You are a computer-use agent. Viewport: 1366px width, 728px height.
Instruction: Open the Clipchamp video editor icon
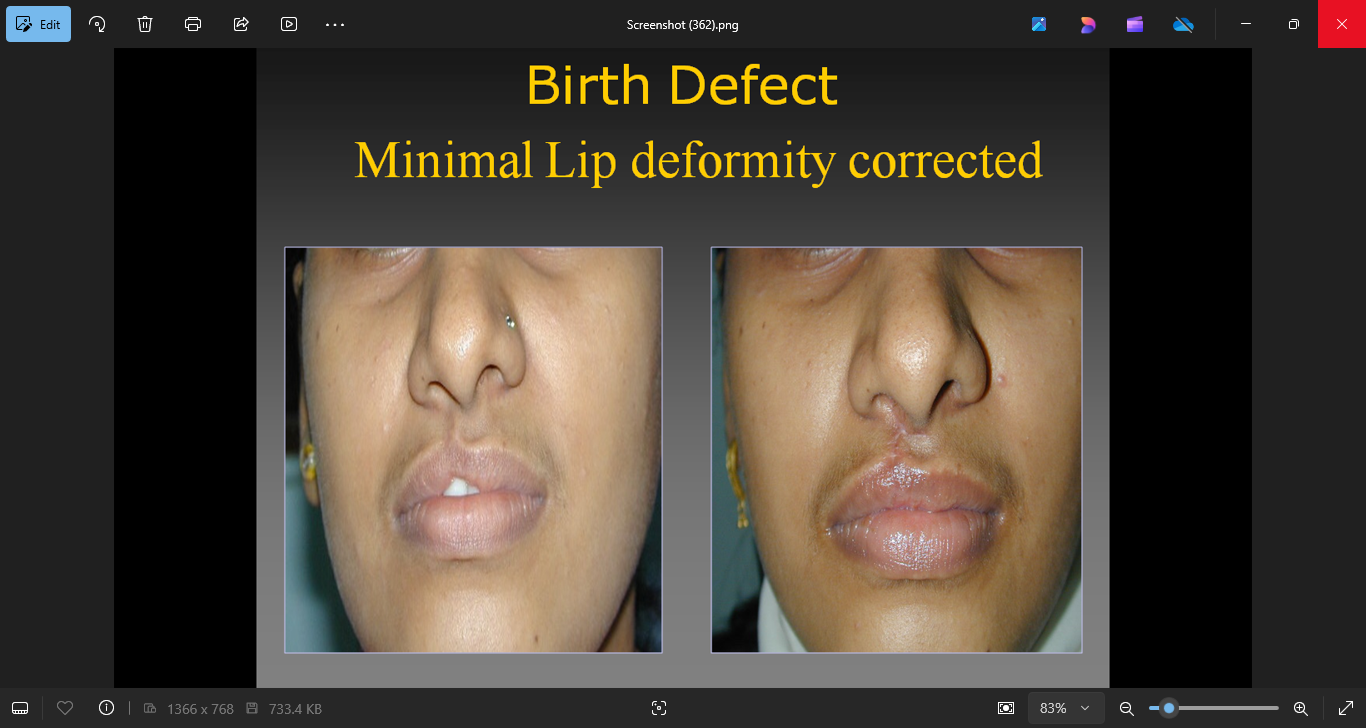1135,24
